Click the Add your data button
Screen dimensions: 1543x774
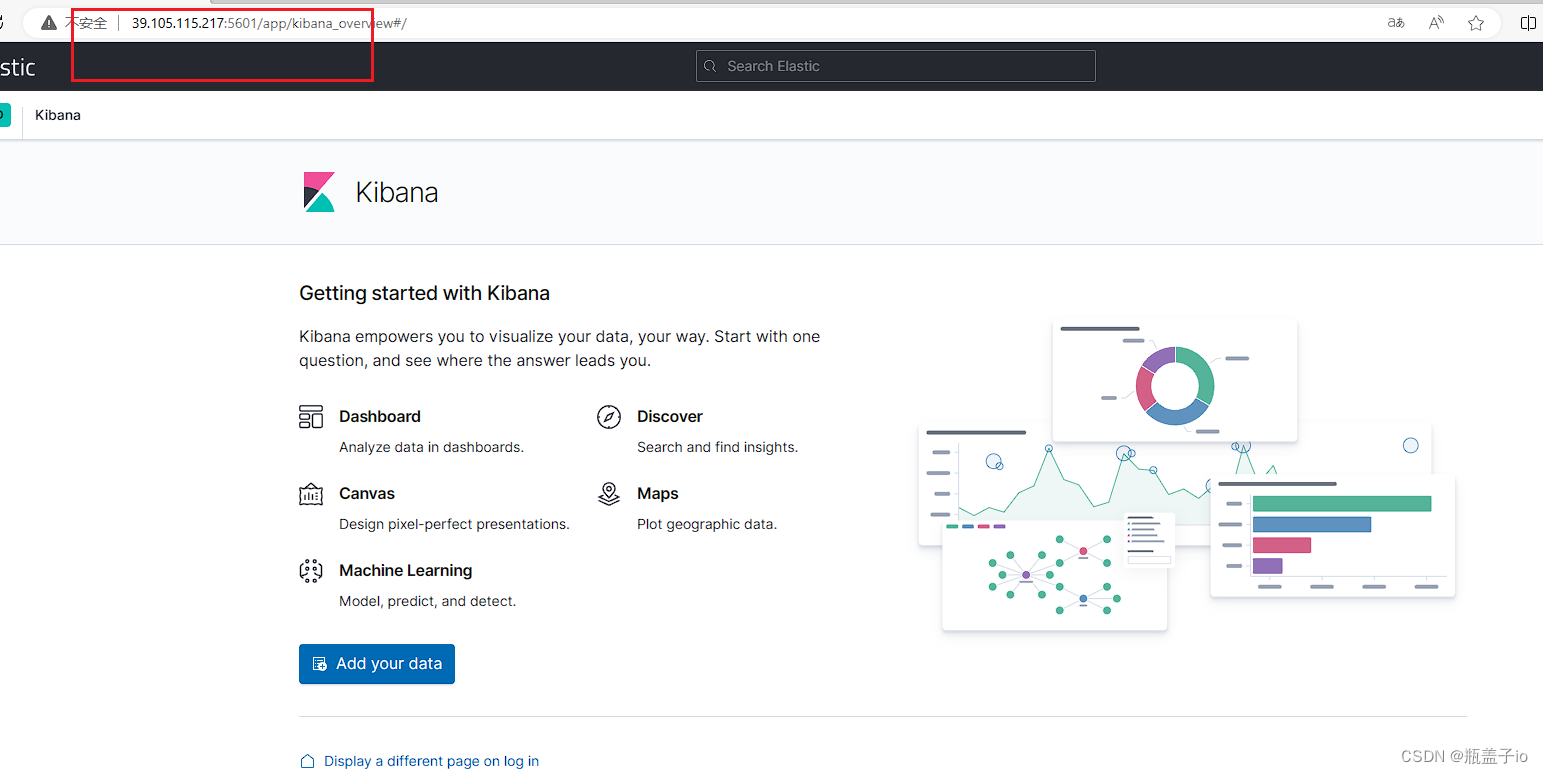point(377,663)
